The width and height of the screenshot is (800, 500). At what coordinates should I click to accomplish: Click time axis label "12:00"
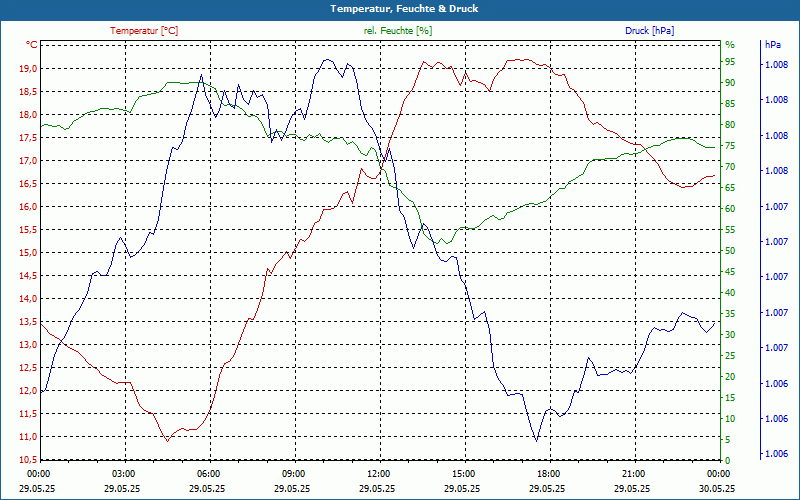(x=378, y=473)
